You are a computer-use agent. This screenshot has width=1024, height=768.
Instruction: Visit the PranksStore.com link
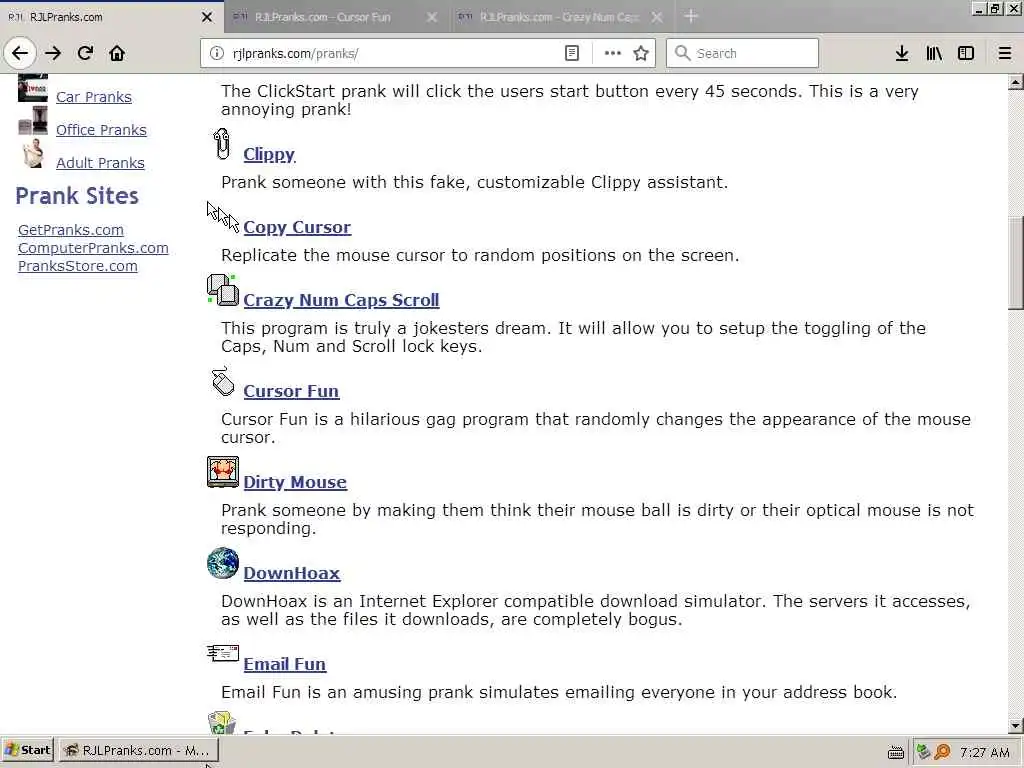(78, 266)
